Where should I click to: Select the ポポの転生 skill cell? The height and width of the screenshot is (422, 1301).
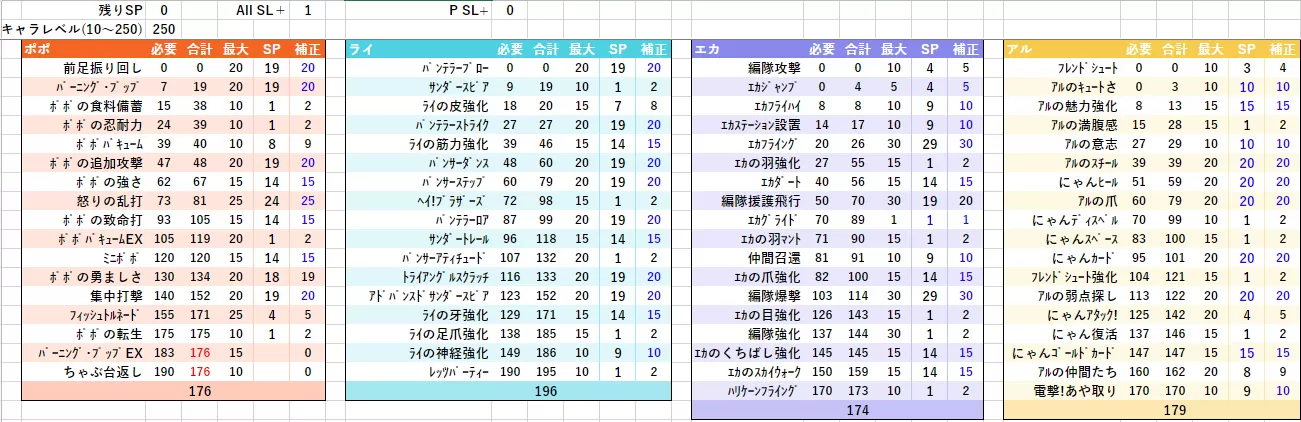[x=84, y=333]
